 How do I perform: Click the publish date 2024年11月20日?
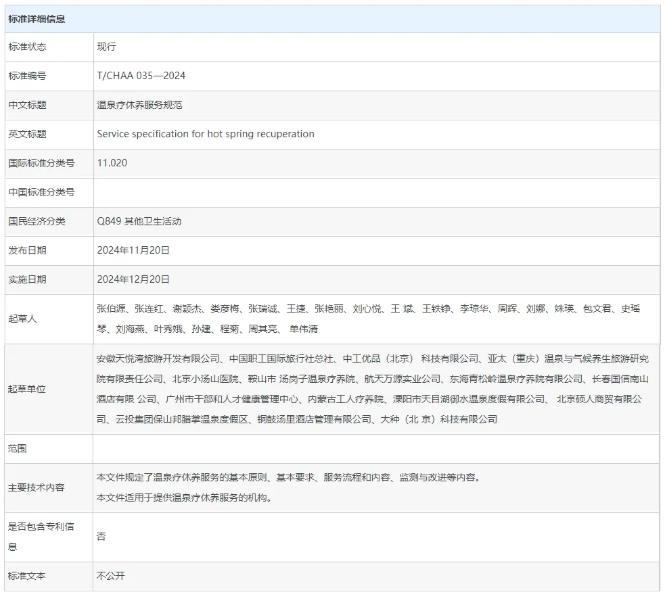click(x=134, y=250)
